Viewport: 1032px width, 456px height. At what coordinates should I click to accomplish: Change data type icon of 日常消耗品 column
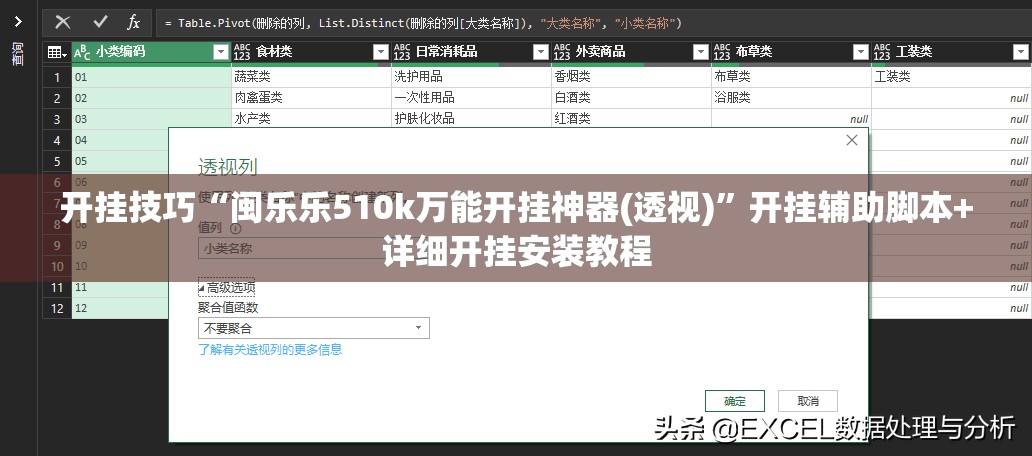[x=402, y=52]
